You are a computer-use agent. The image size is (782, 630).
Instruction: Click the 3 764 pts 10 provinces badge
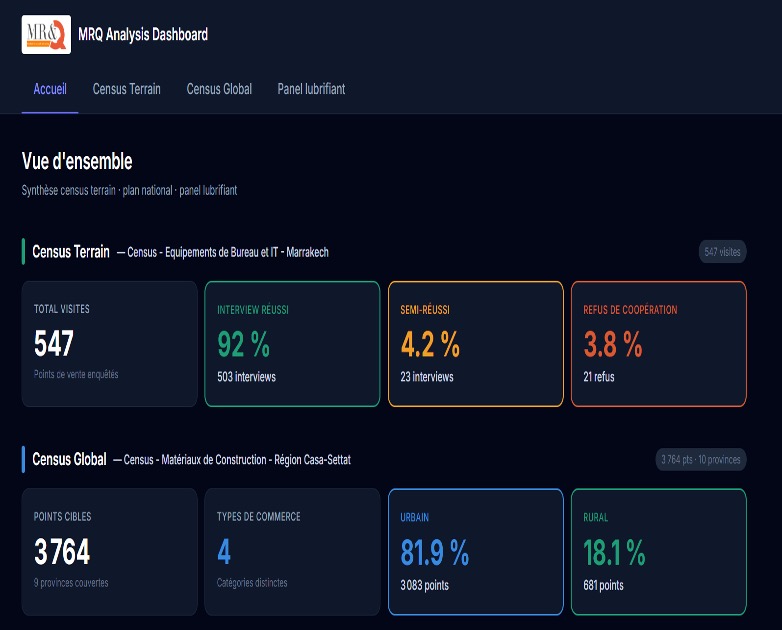click(x=701, y=460)
